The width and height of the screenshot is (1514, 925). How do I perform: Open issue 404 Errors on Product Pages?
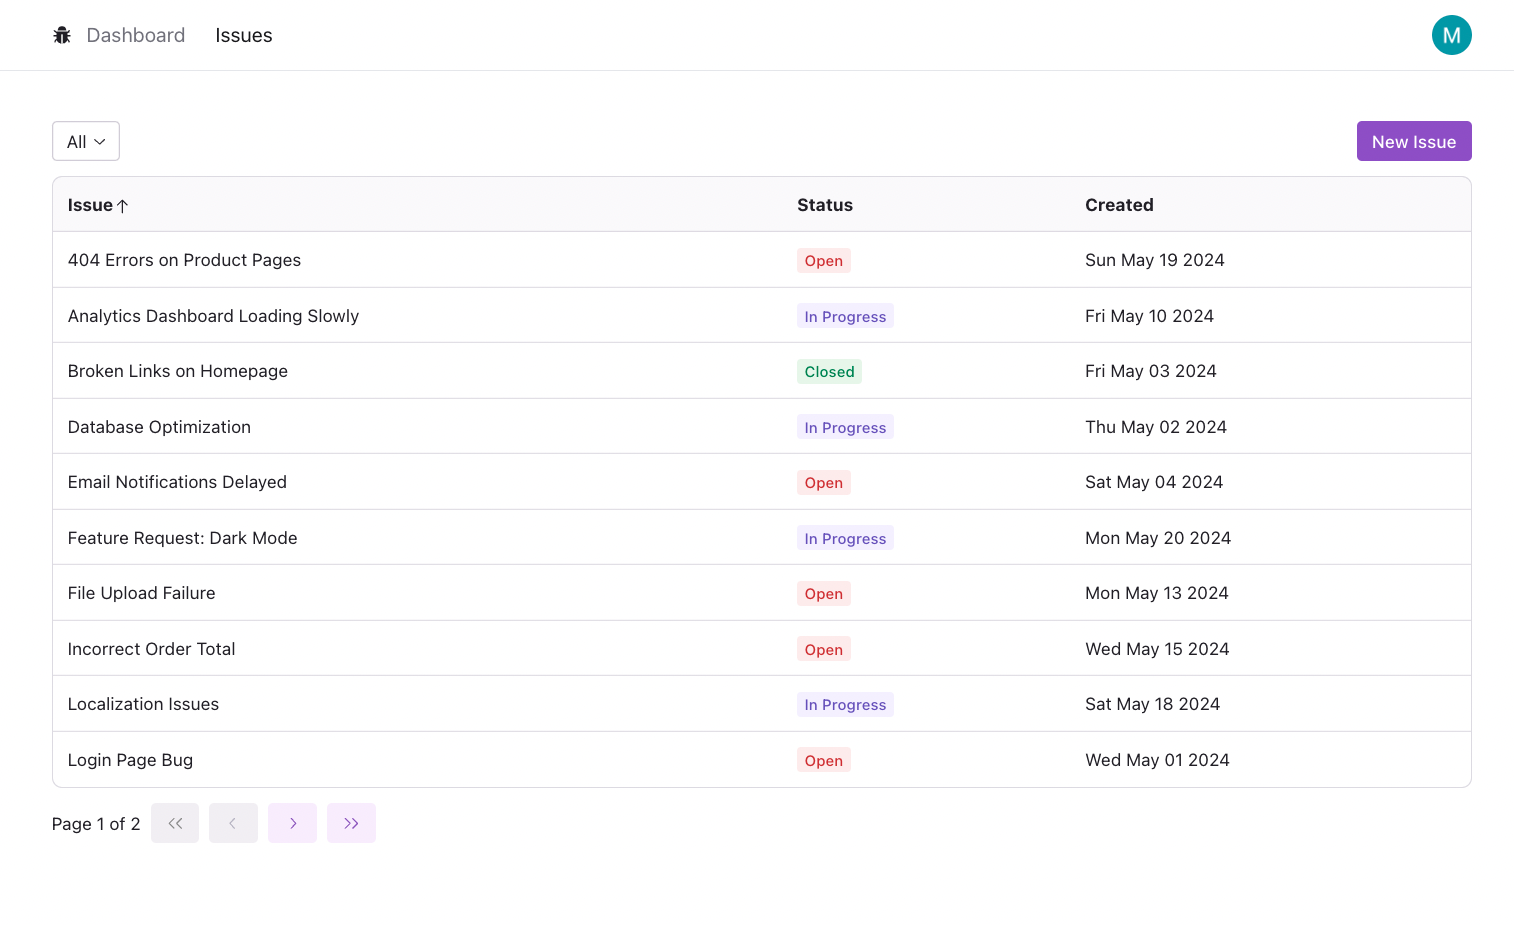click(184, 260)
